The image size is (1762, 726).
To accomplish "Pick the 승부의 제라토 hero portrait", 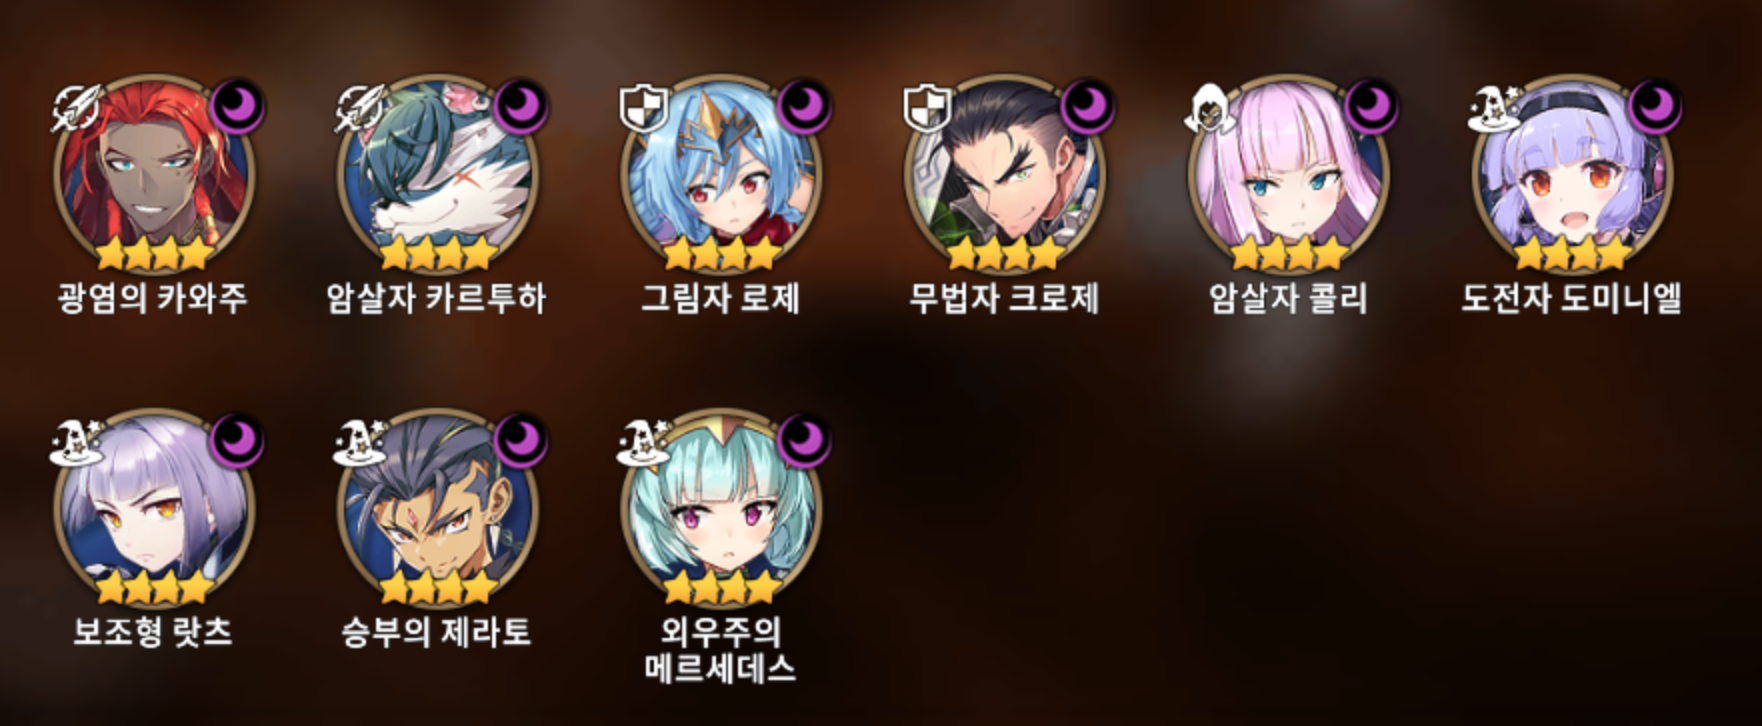I will click(437, 508).
